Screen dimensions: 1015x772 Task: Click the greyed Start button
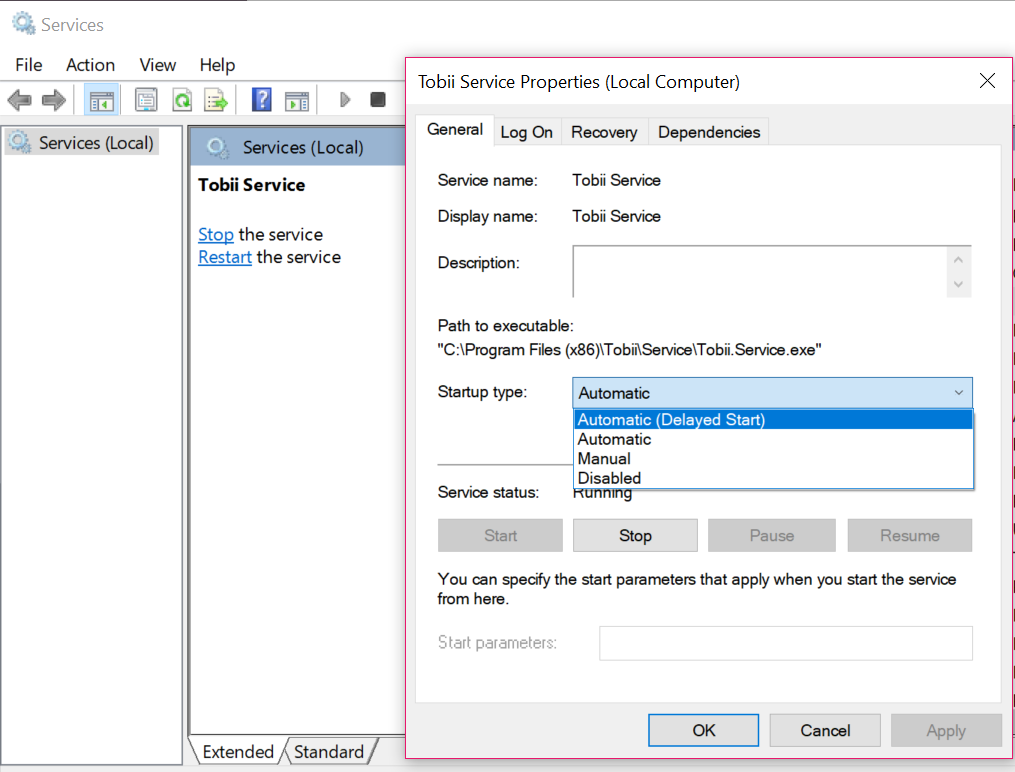pyautogui.click(x=500, y=535)
